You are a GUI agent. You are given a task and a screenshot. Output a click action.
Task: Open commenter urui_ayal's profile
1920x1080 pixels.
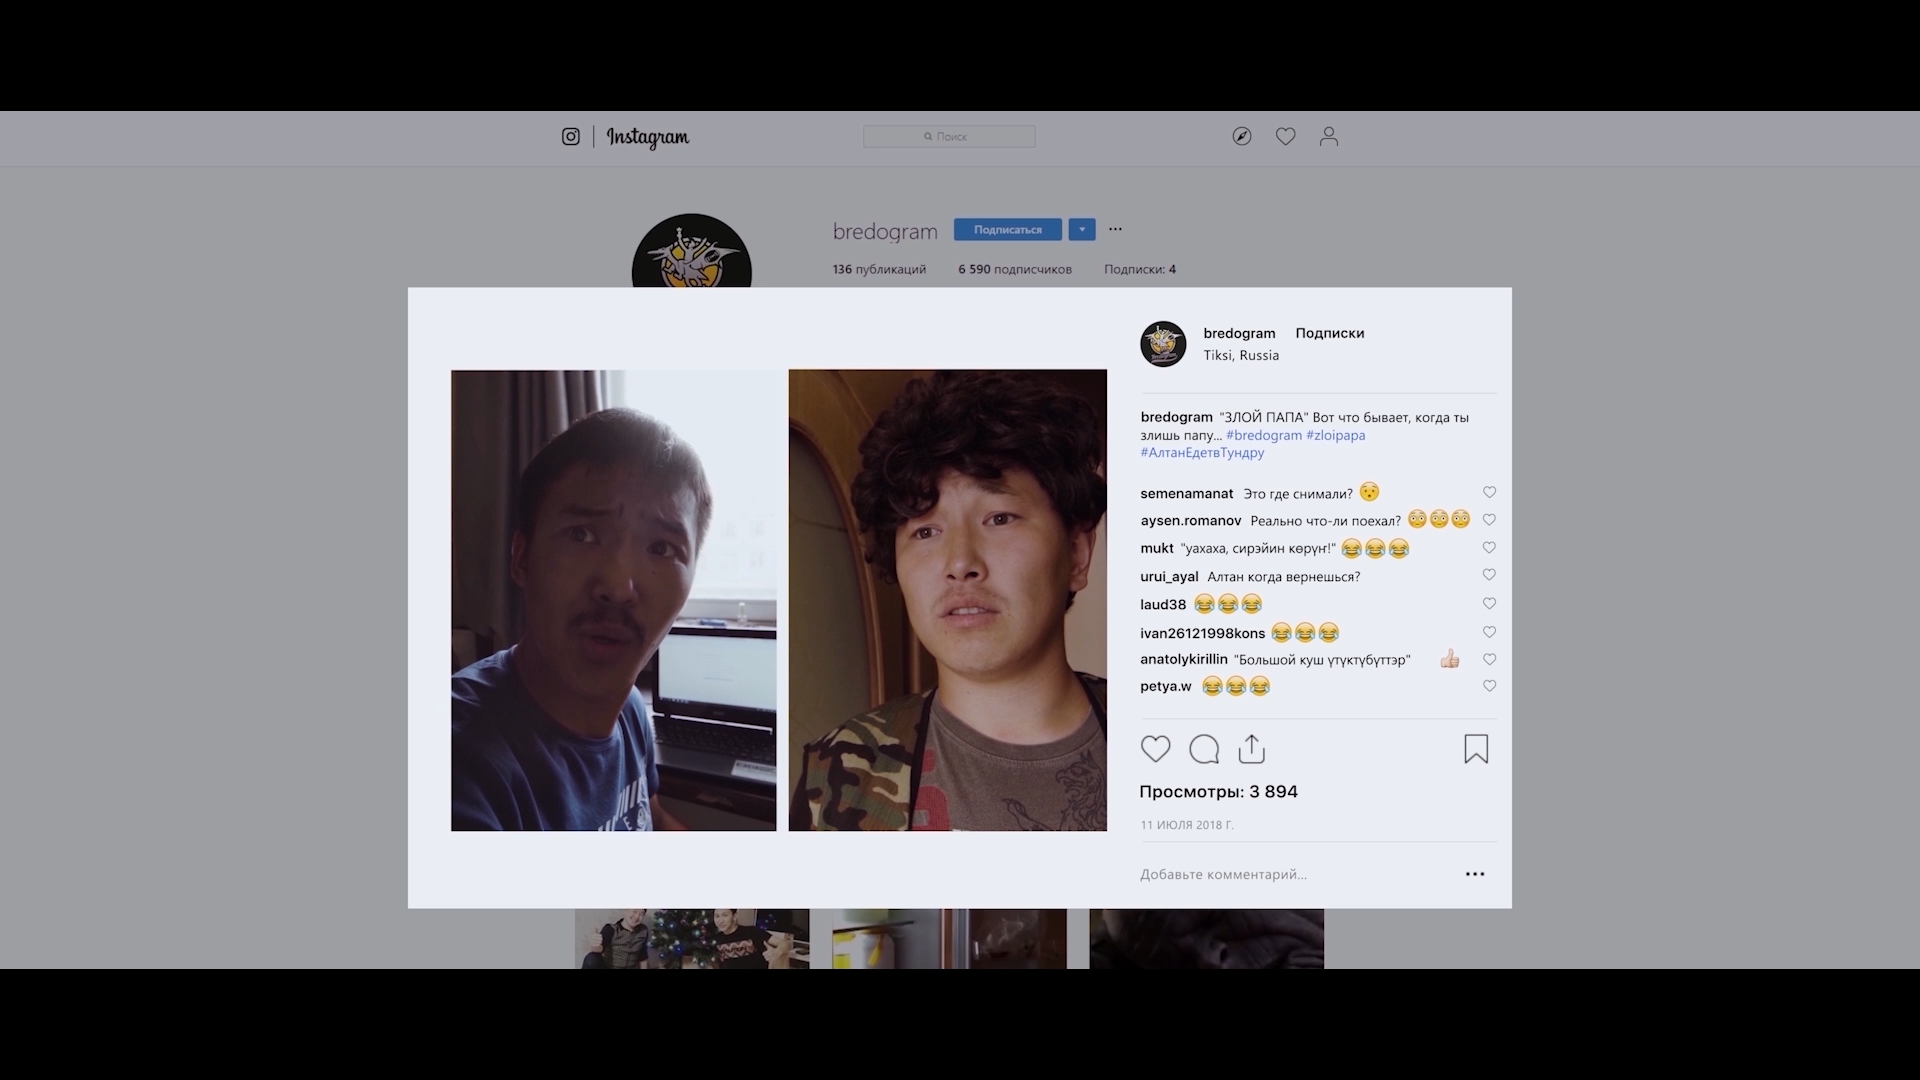tap(1169, 577)
